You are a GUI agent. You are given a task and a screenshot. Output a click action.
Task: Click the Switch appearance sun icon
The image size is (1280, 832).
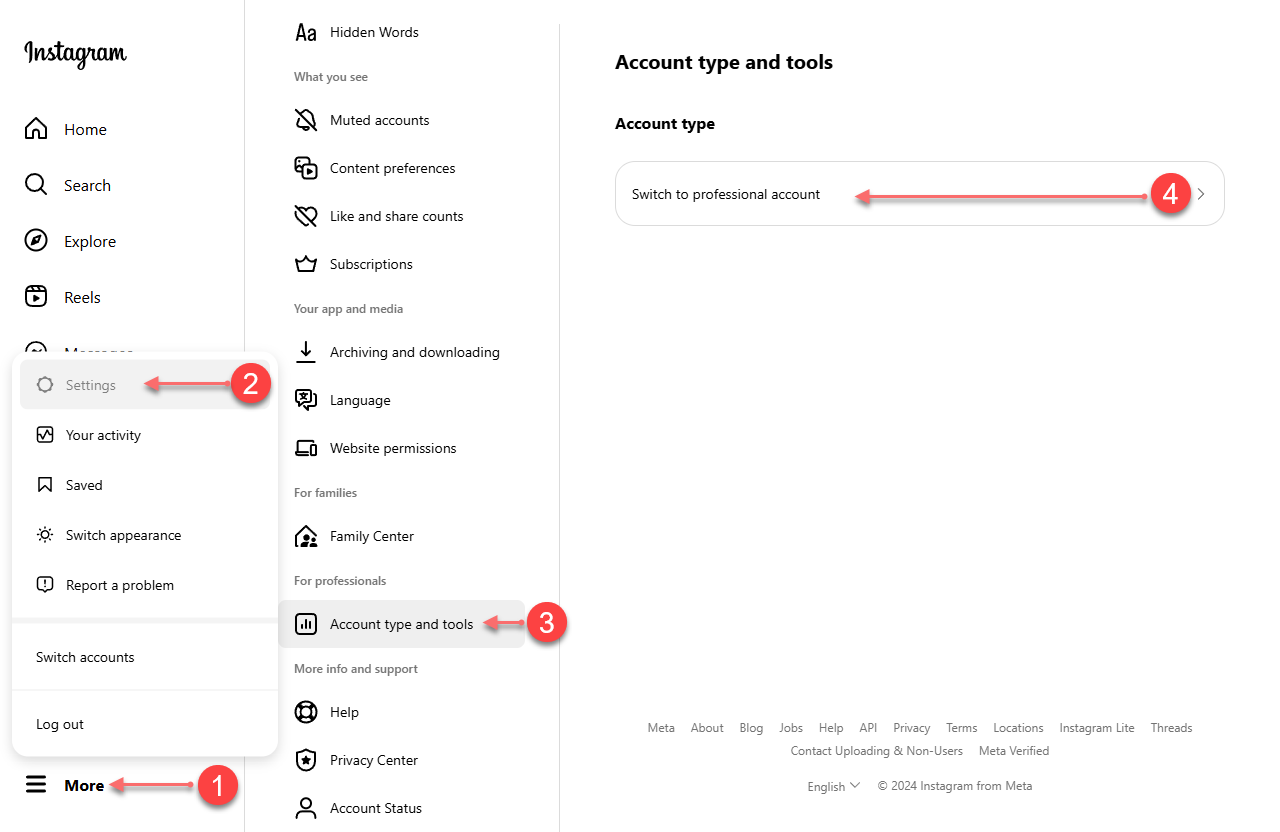pyautogui.click(x=45, y=535)
